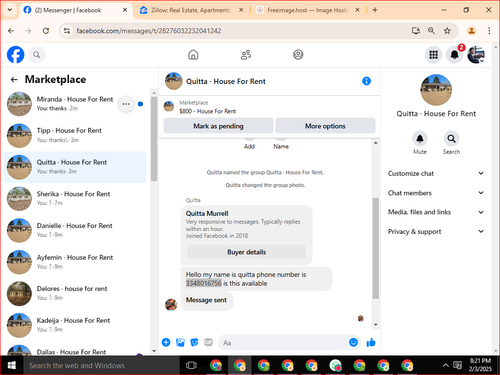Screen dimensions: 500x375
Task: Open the notifications bell with badge
Action: click(455, 55)
